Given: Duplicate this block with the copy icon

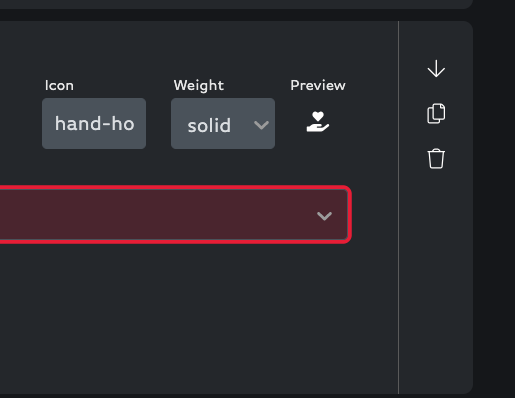Looking at the screenshot, I should [x=436, y=113].
